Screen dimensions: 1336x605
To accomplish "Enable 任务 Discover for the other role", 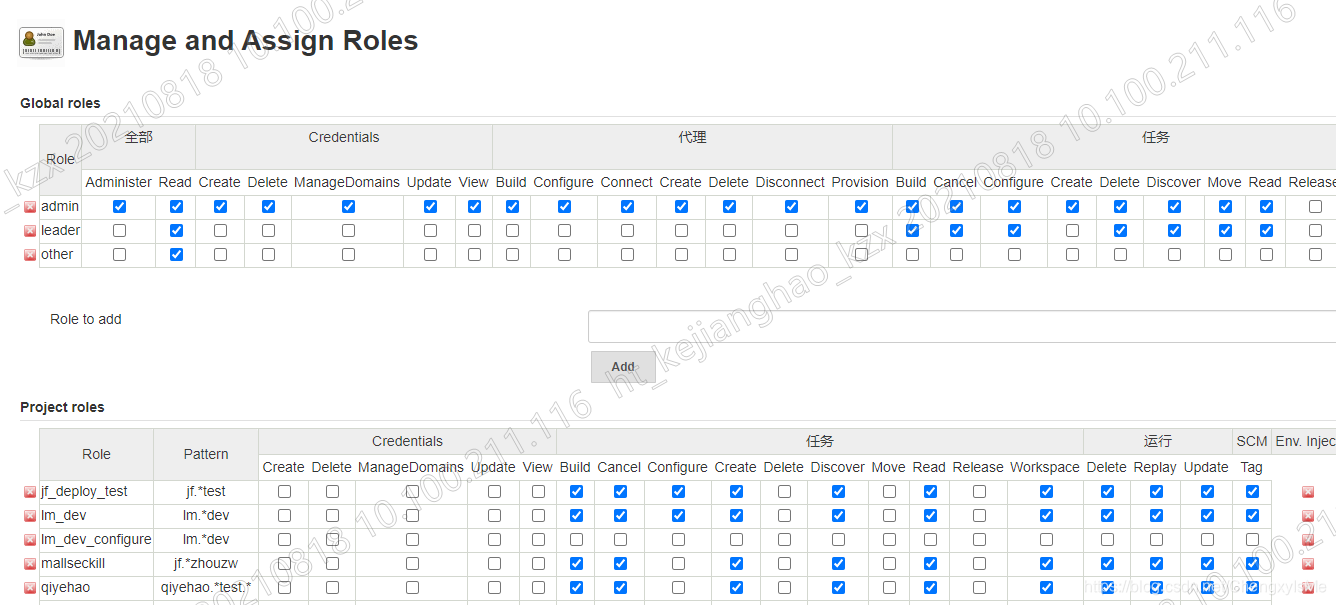I will (1174, 255).
